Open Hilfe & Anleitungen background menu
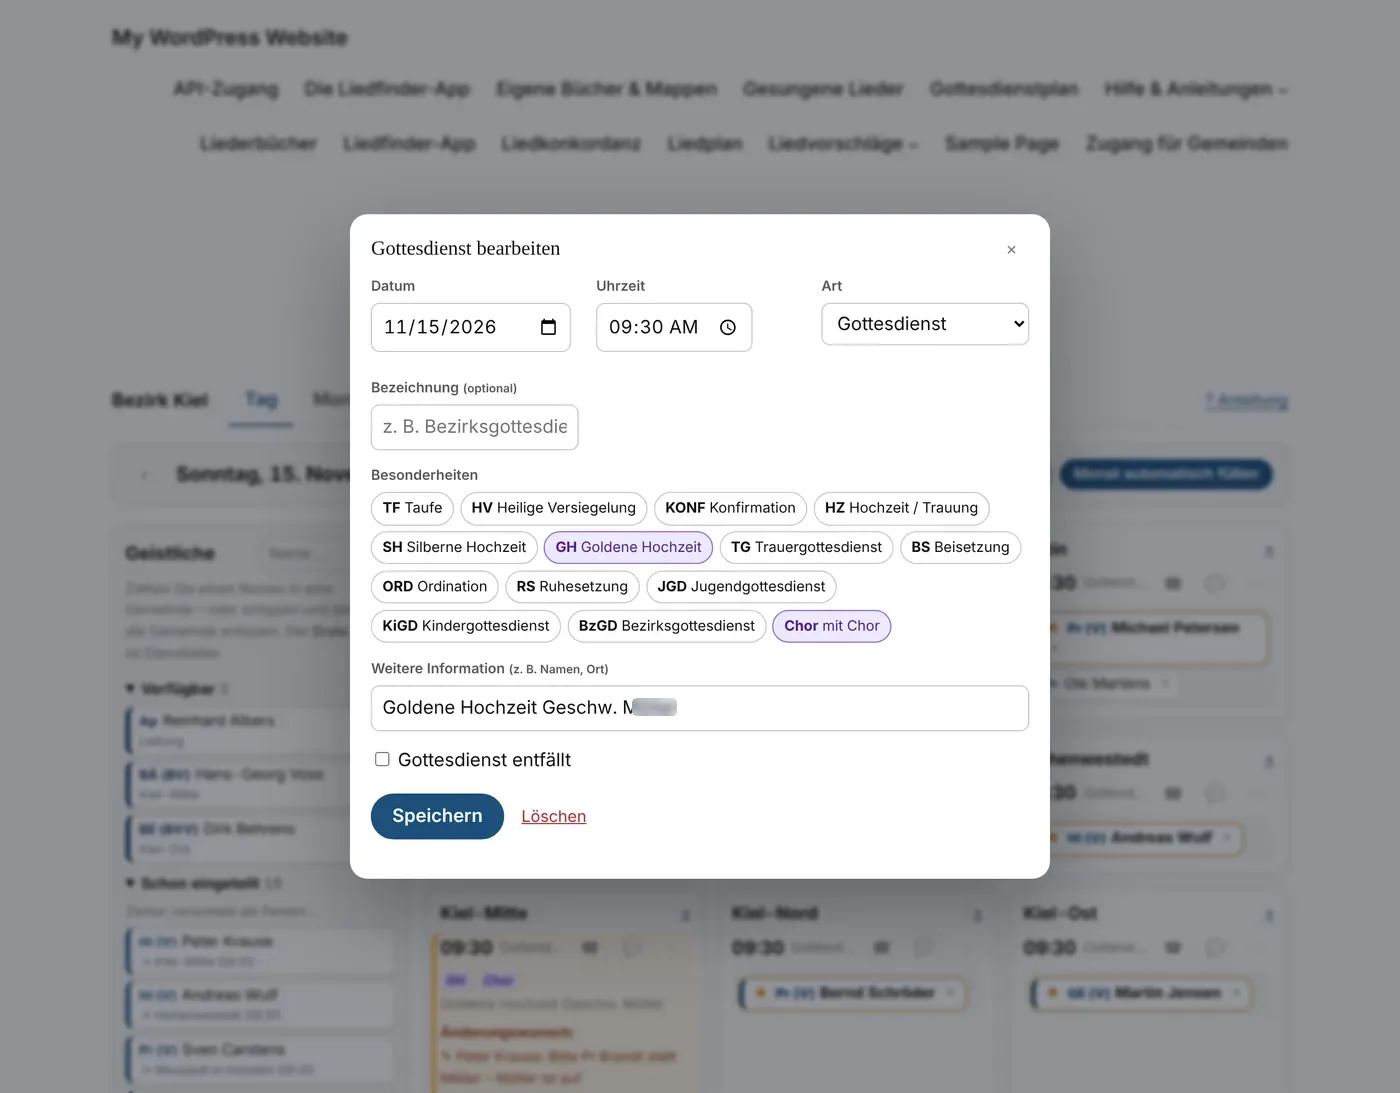Viewport: 1400px width, 1093px height. [1196, 89]
